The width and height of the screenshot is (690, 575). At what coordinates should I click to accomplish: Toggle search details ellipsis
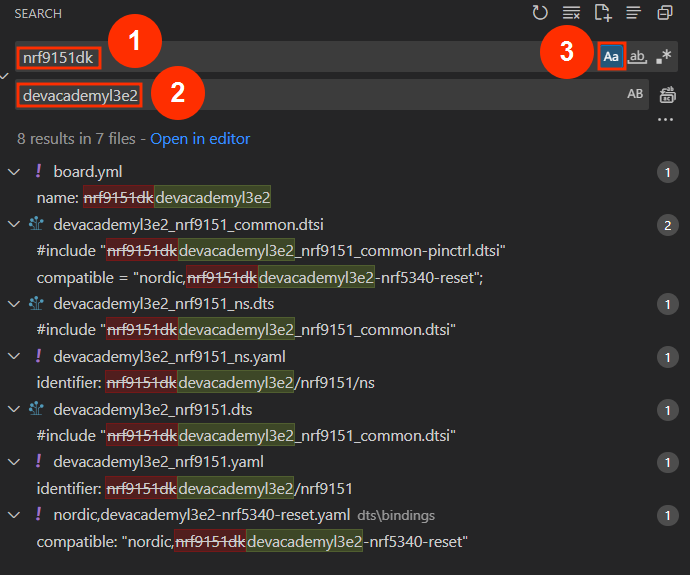[665, 119]
